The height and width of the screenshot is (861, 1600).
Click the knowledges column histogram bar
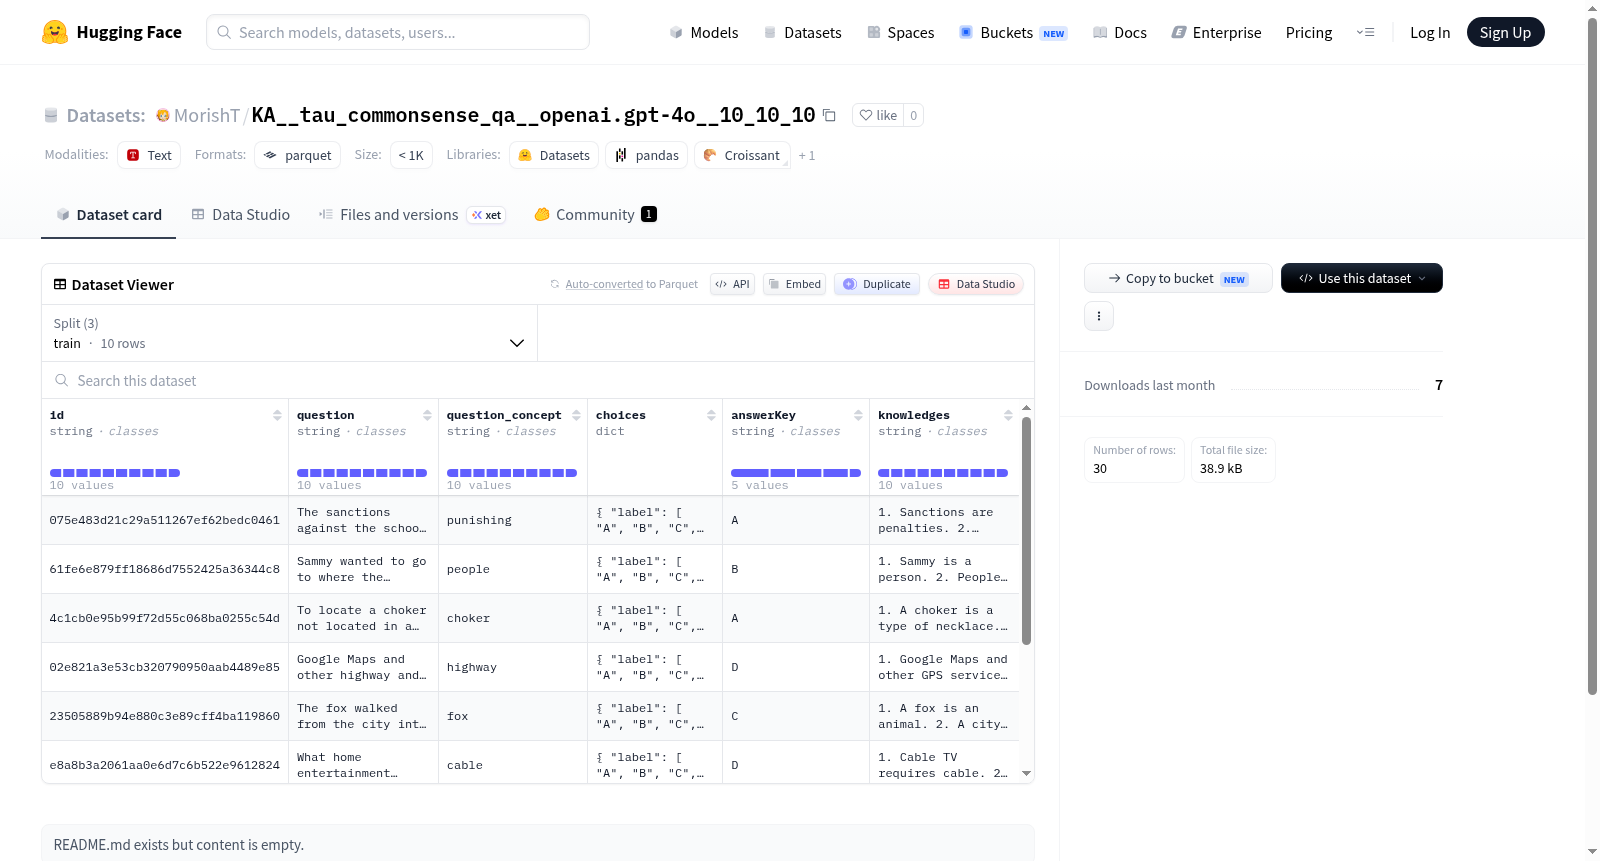pos(943,472)
